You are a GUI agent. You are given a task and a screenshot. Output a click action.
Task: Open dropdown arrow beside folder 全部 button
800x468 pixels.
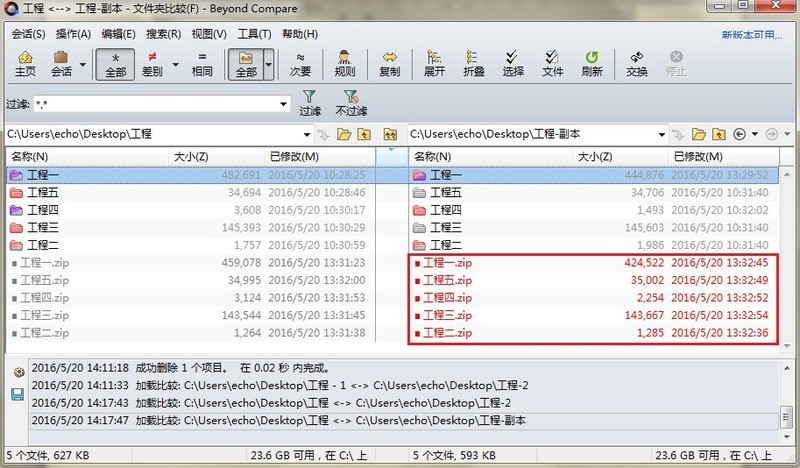pos(268,64)
